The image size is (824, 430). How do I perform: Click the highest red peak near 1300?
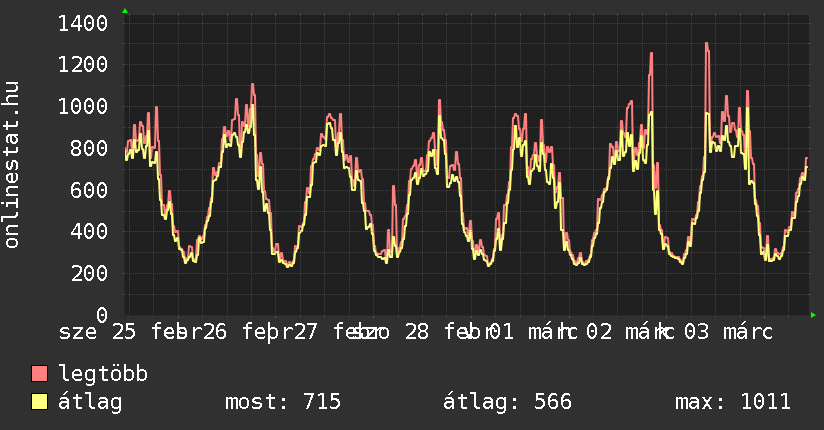pos(706,44)
